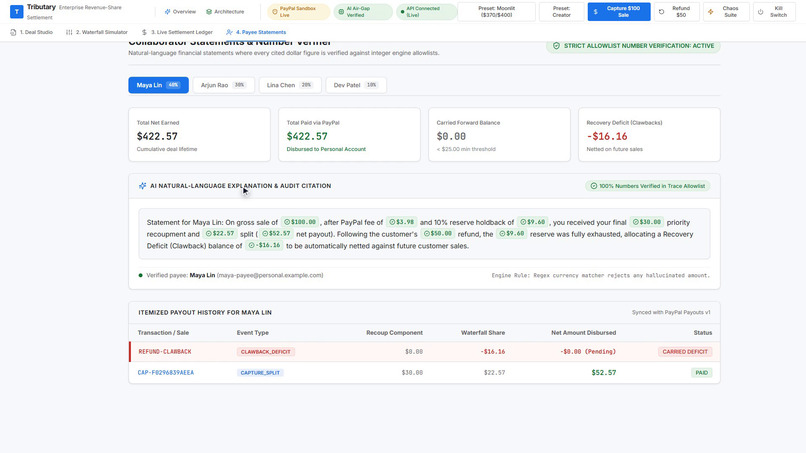Image resolution: width=806 pixels, height=453 pixels.
Task: Click the REFUND-CLAWBACK transaction ID
Action: 164,352
